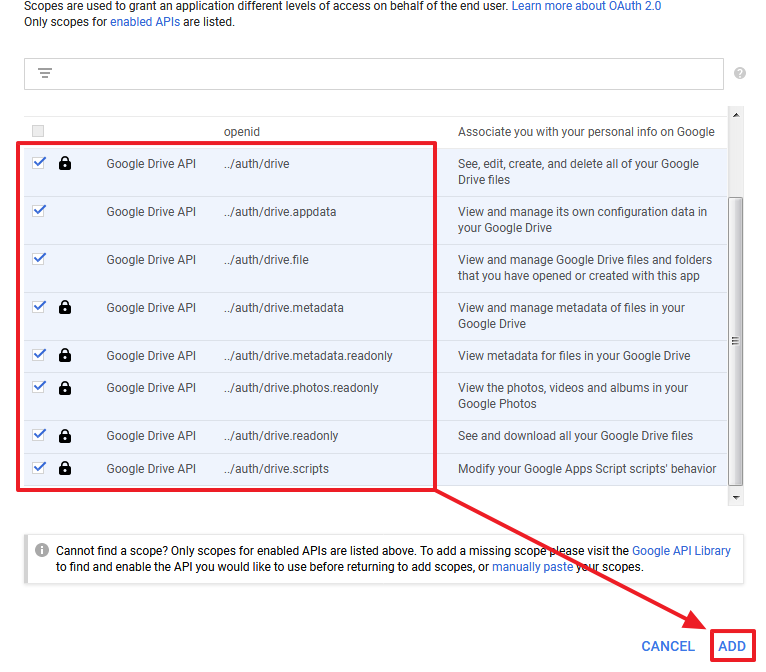Screen dimensions: 766x672
Task: Uncheck the drive.scripts scope checkbox
Action: pyautogui.click(x=39, y=467)
